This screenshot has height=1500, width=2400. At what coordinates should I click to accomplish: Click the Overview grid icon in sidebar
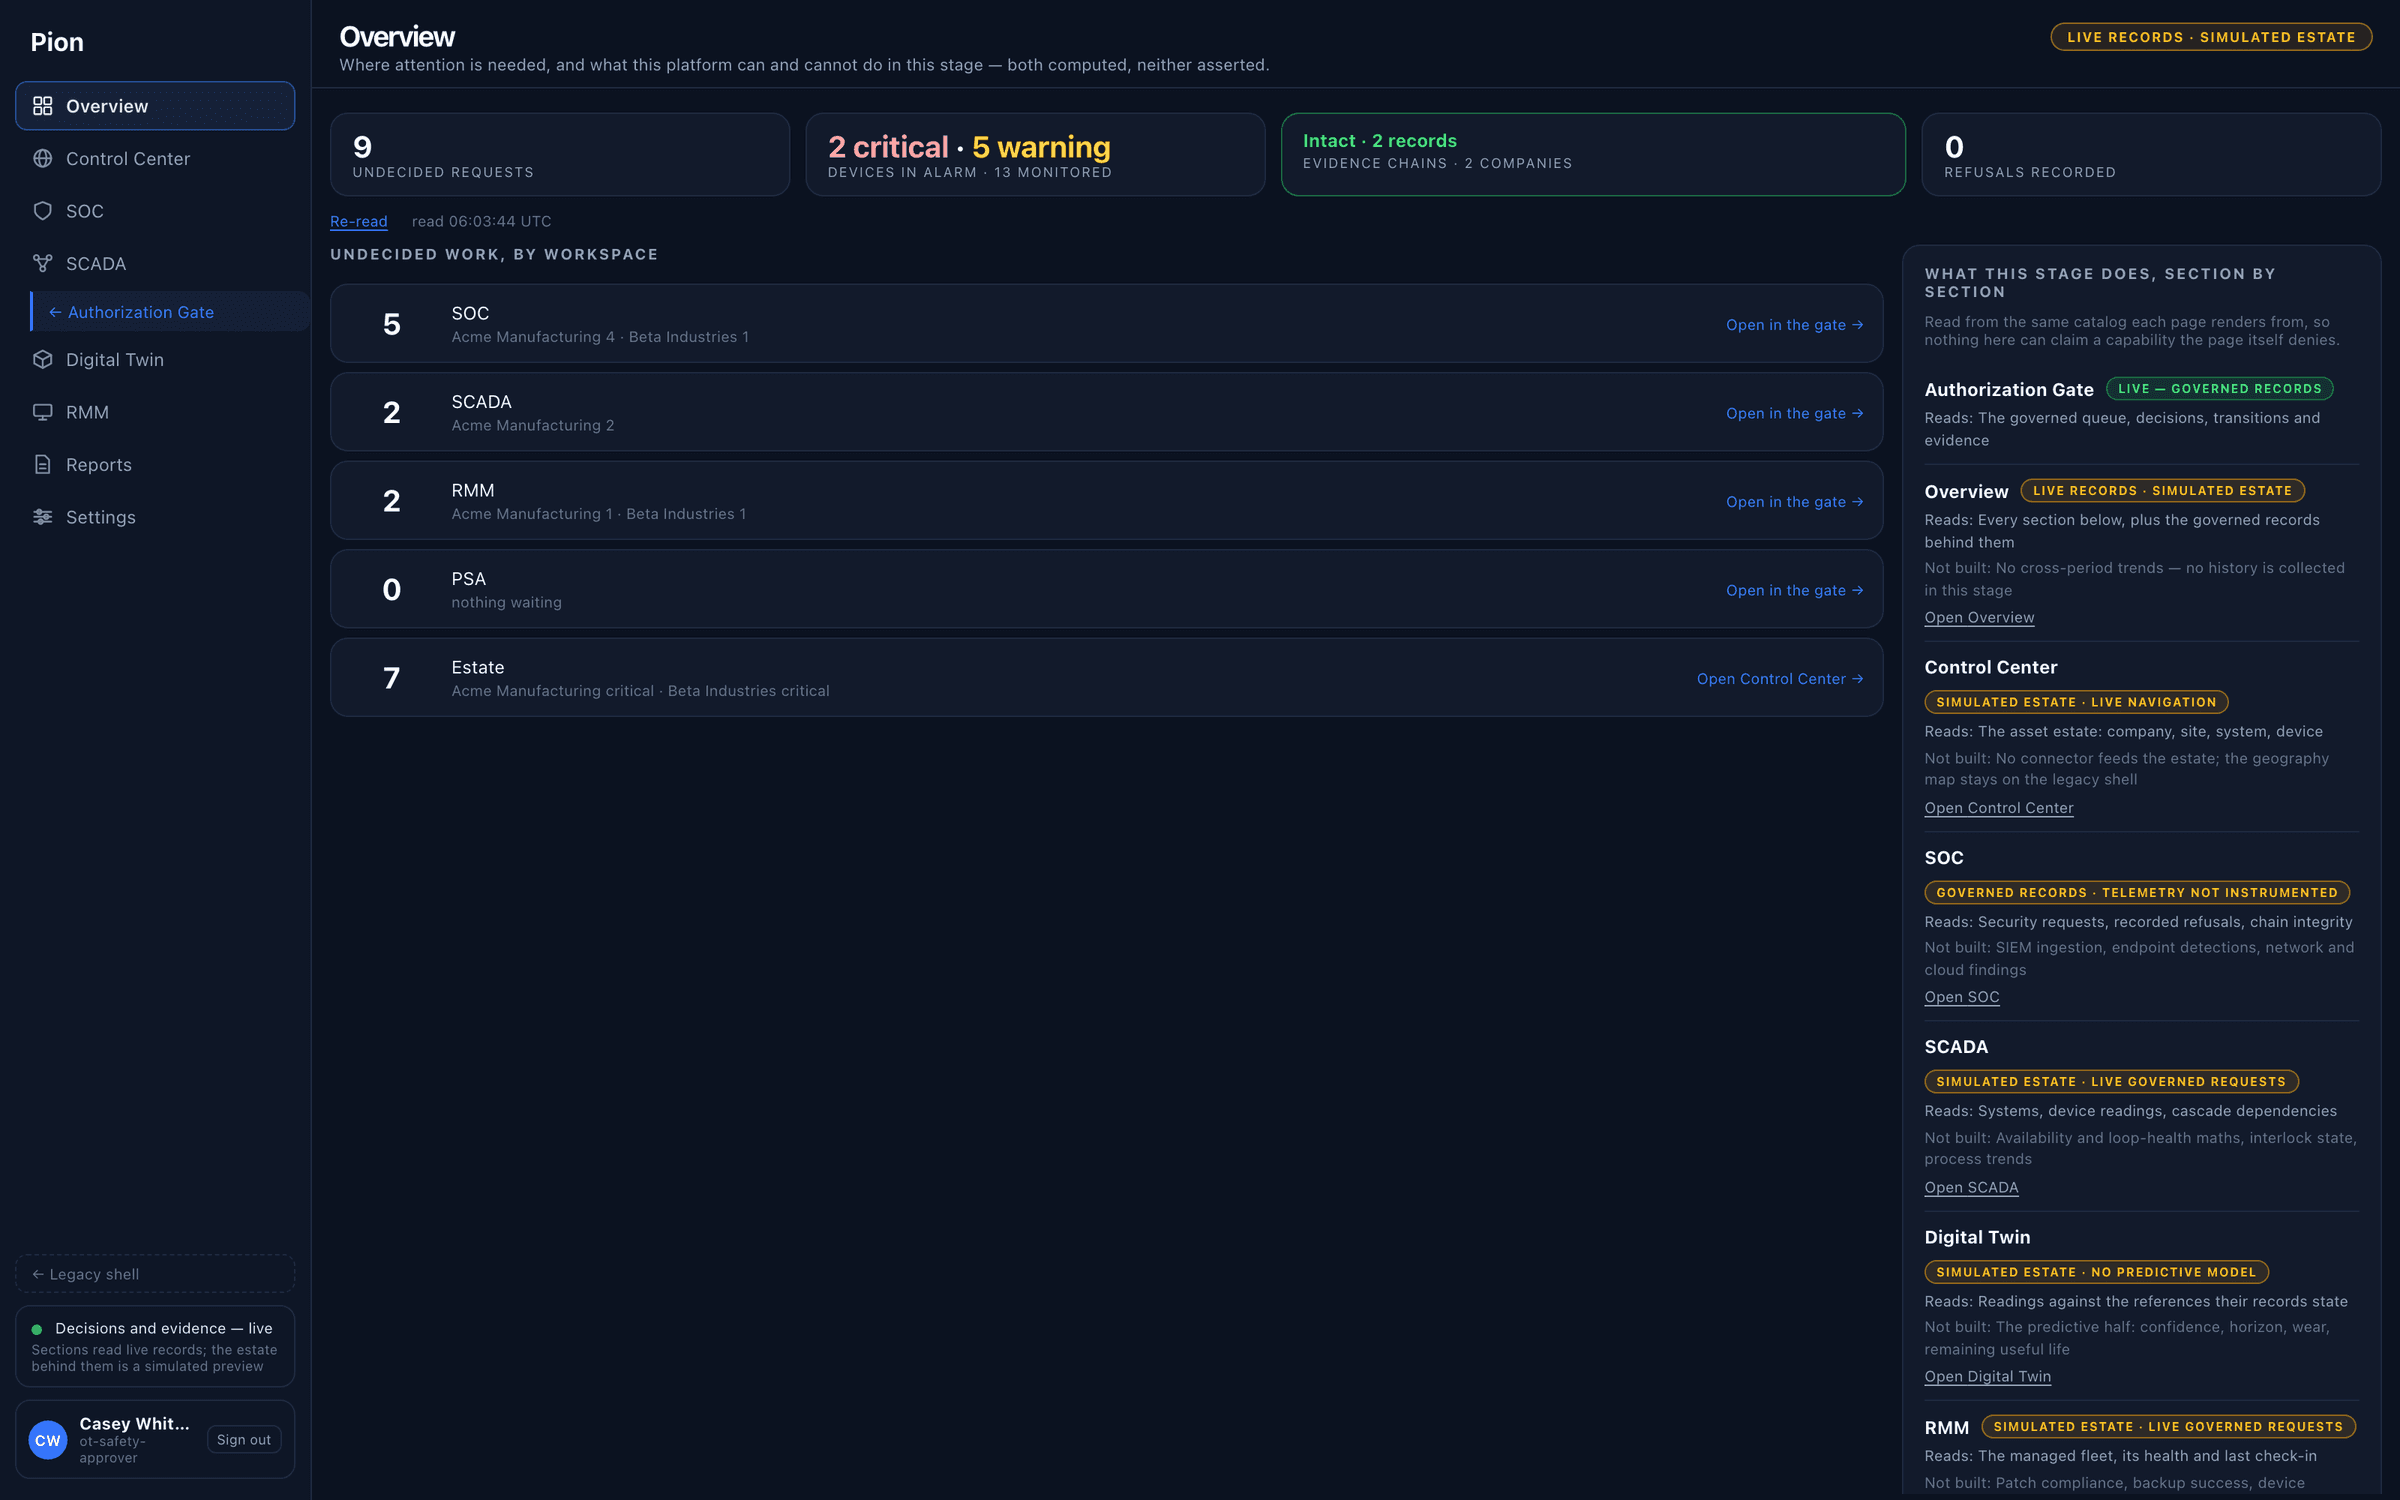click(42, 106)
